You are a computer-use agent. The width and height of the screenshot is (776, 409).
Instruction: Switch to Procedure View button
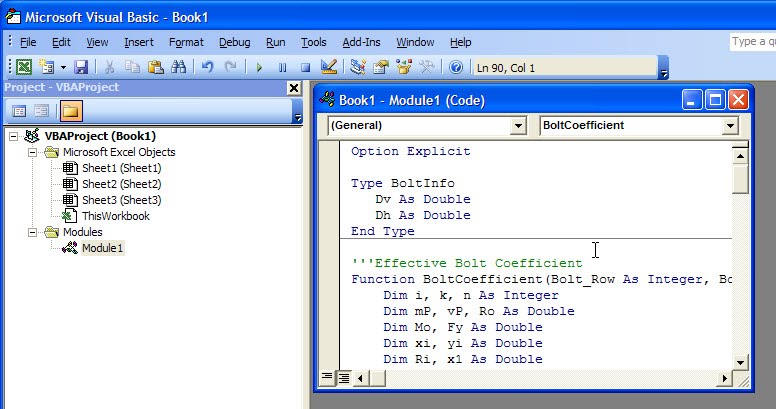pos(327,378)
